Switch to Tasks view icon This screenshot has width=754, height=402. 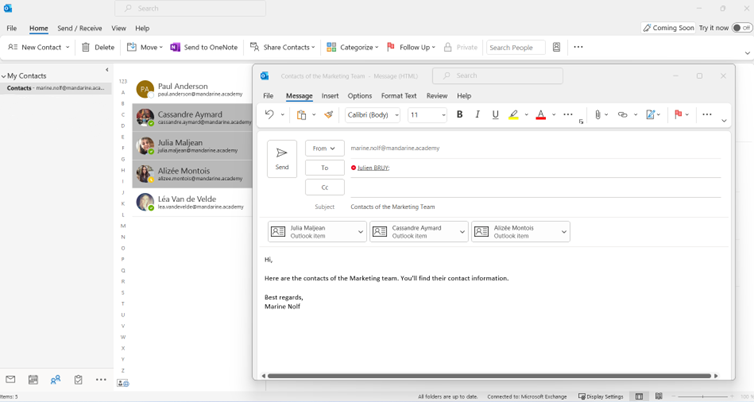(78, 379)
